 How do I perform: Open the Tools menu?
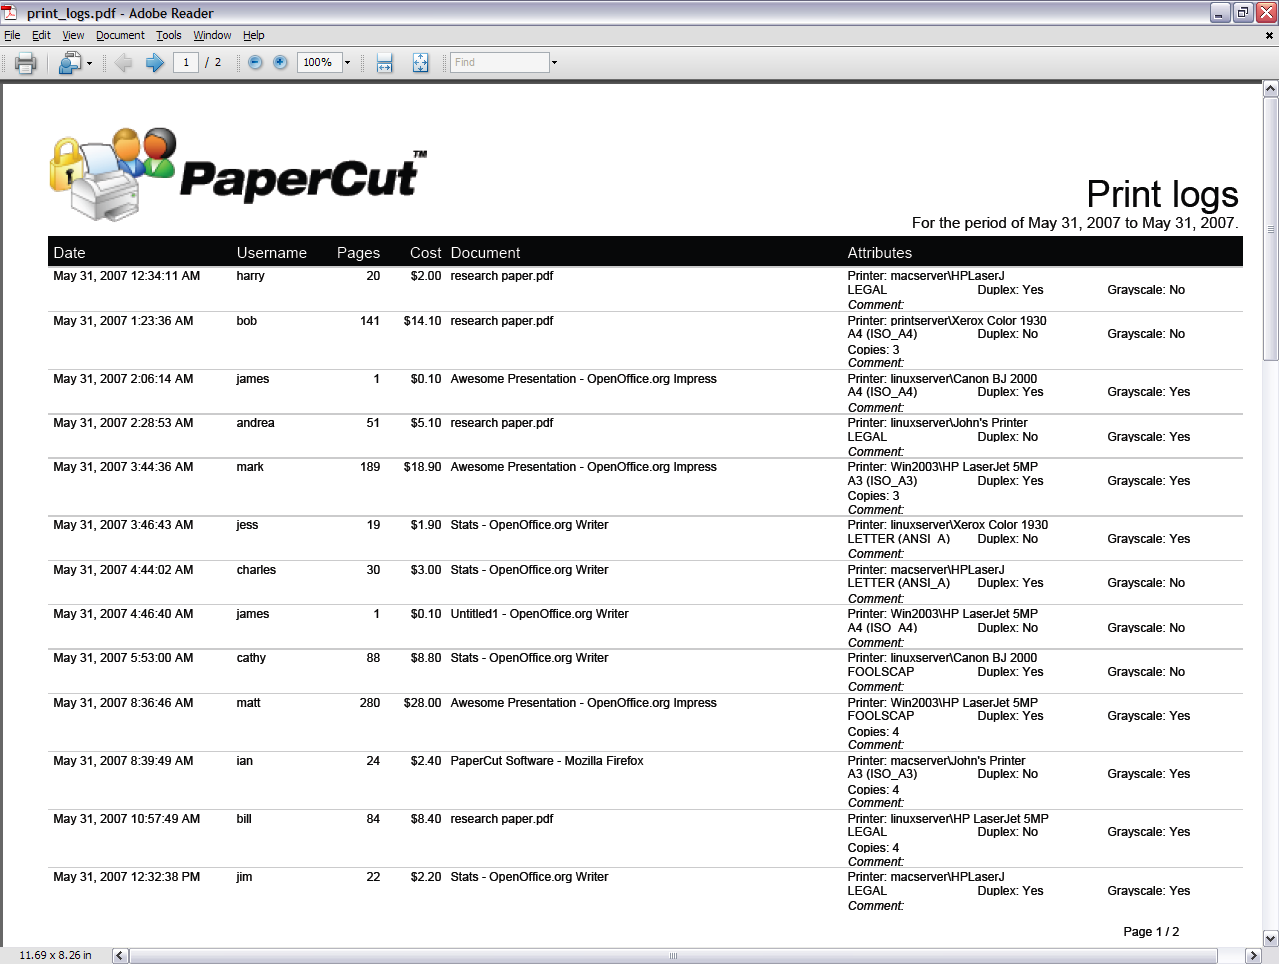[169, 35]
